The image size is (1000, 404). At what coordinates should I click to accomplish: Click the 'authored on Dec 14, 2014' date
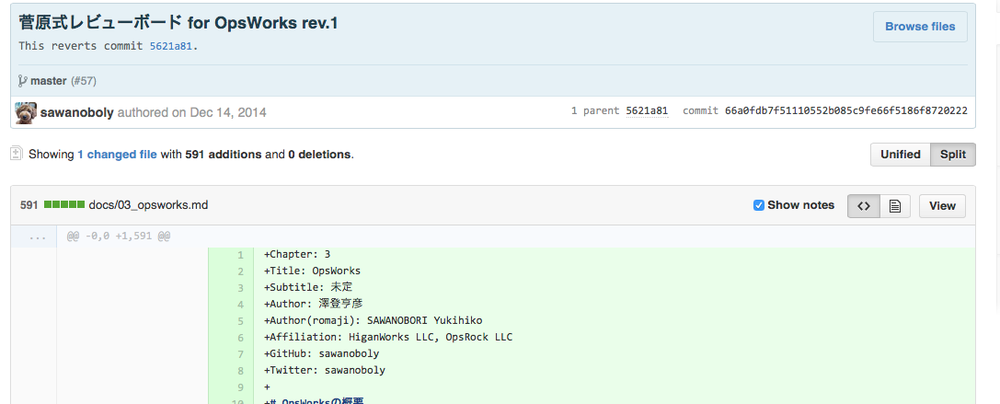click(192, 113)
